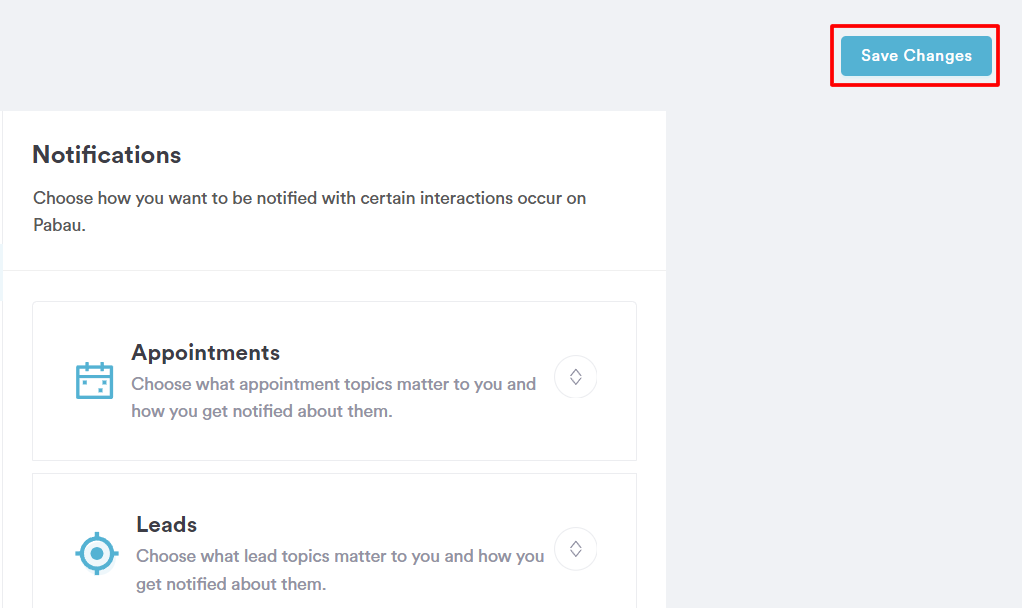Screen dimensions: 1022x608
Task: Select the Appointments heading
Action: pyautogui.click(x=205, y=353)
